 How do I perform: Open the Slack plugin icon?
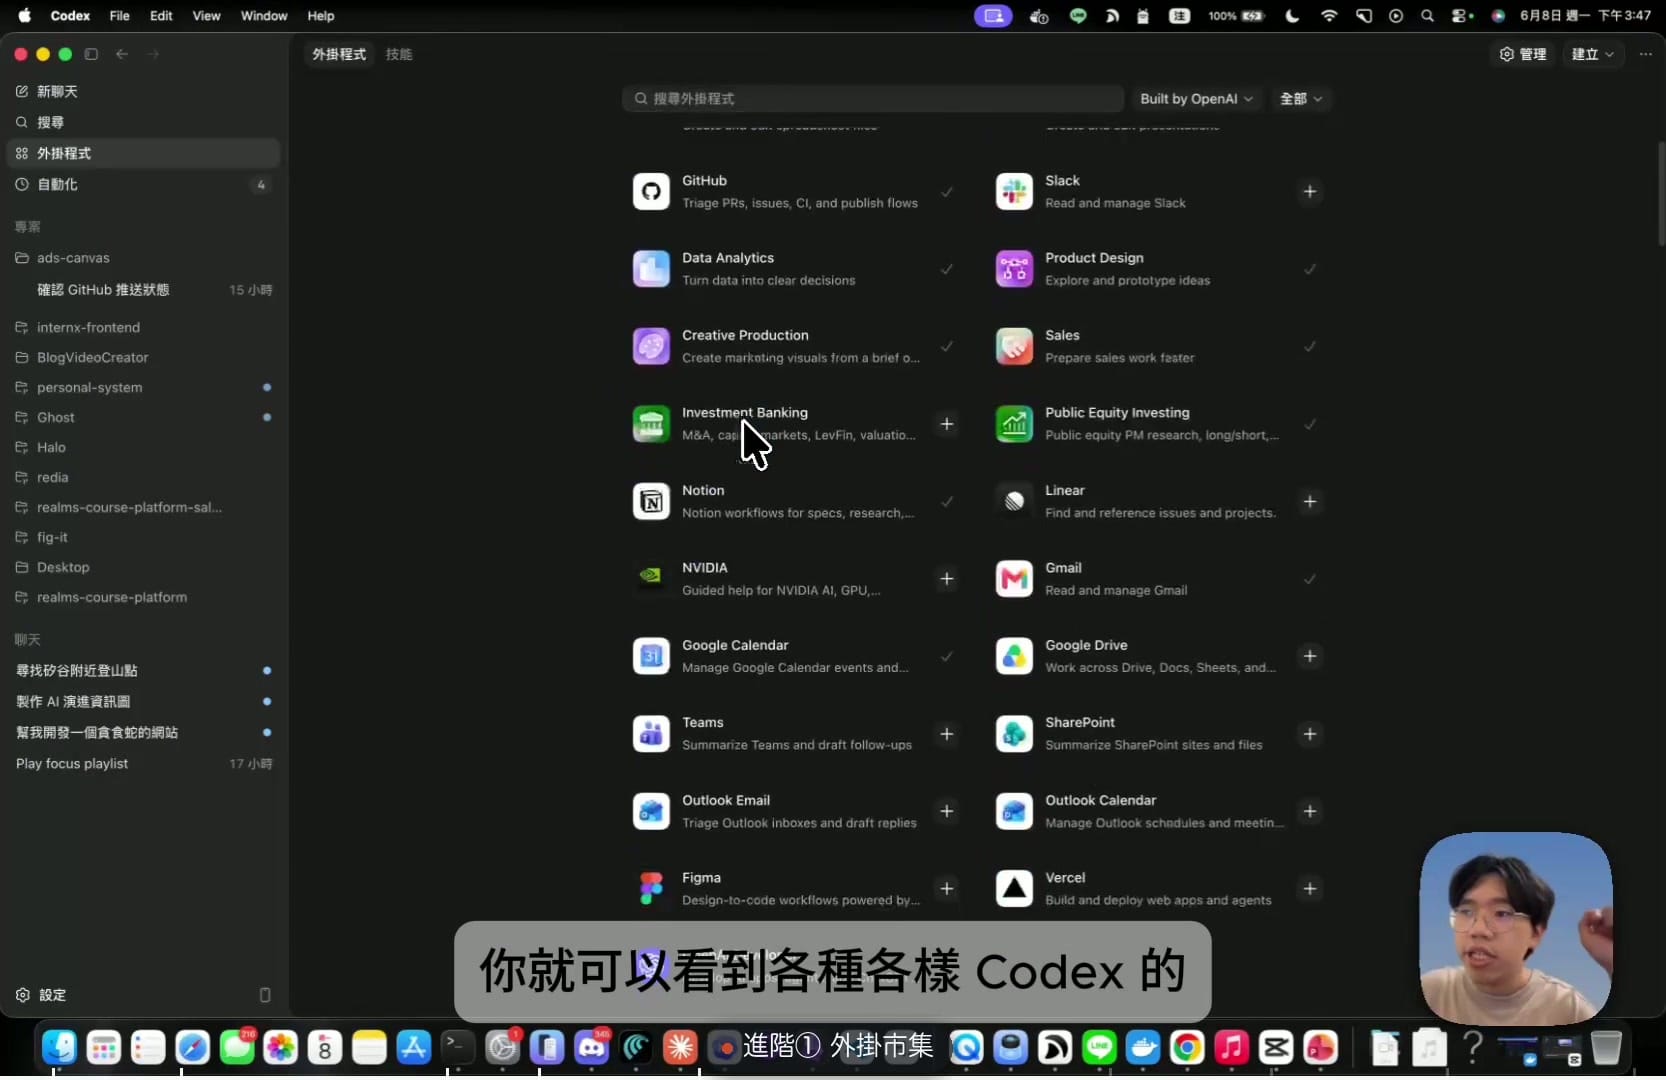pyautogui.click(x=1014, y=191)
